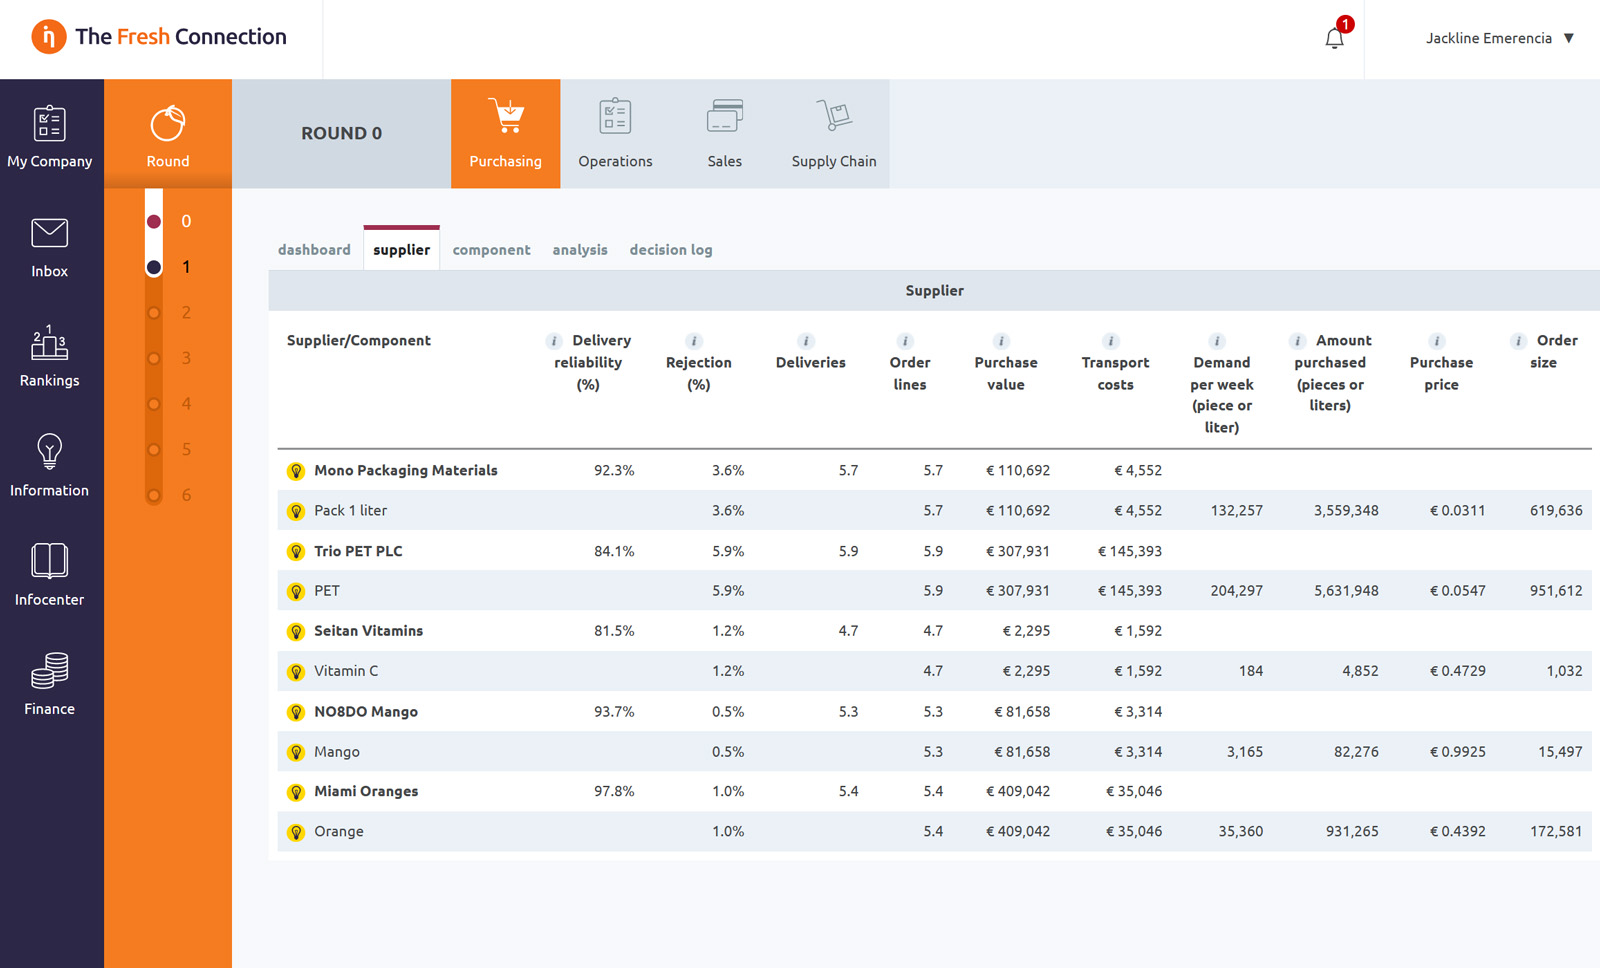The image size is (1600, 968).
Task: Click Miami Oranges reliability 97.8%
Action: (x=614, y=792)
